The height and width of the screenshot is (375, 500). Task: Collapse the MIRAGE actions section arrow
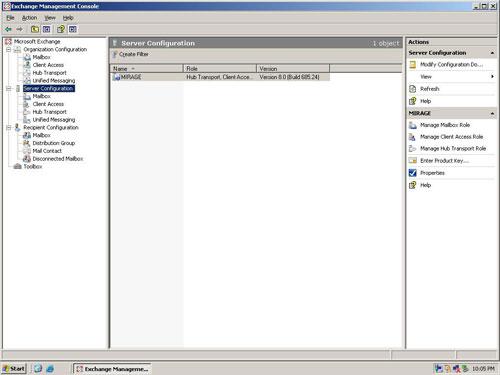point(492,114)
